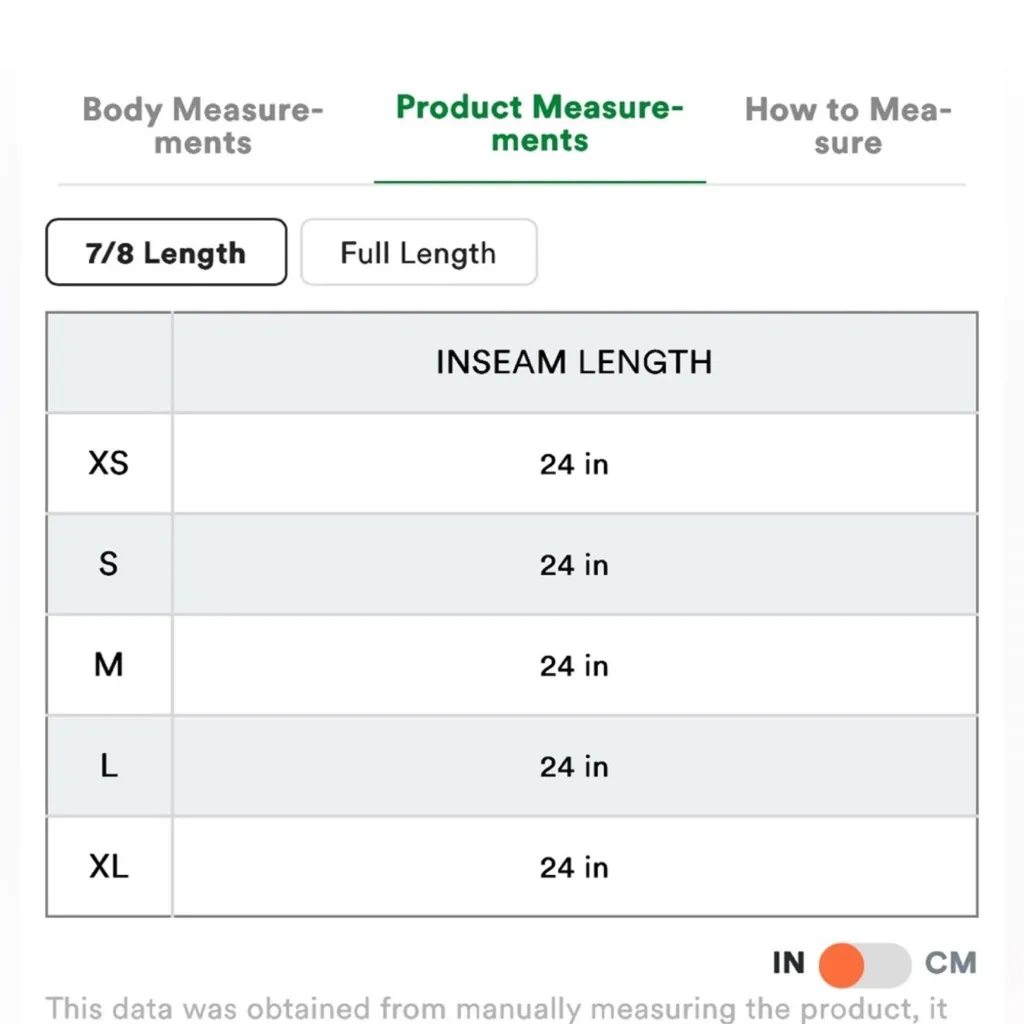Click the XL row's 24 in cell

pyautogui.click(x=574, y=867)
